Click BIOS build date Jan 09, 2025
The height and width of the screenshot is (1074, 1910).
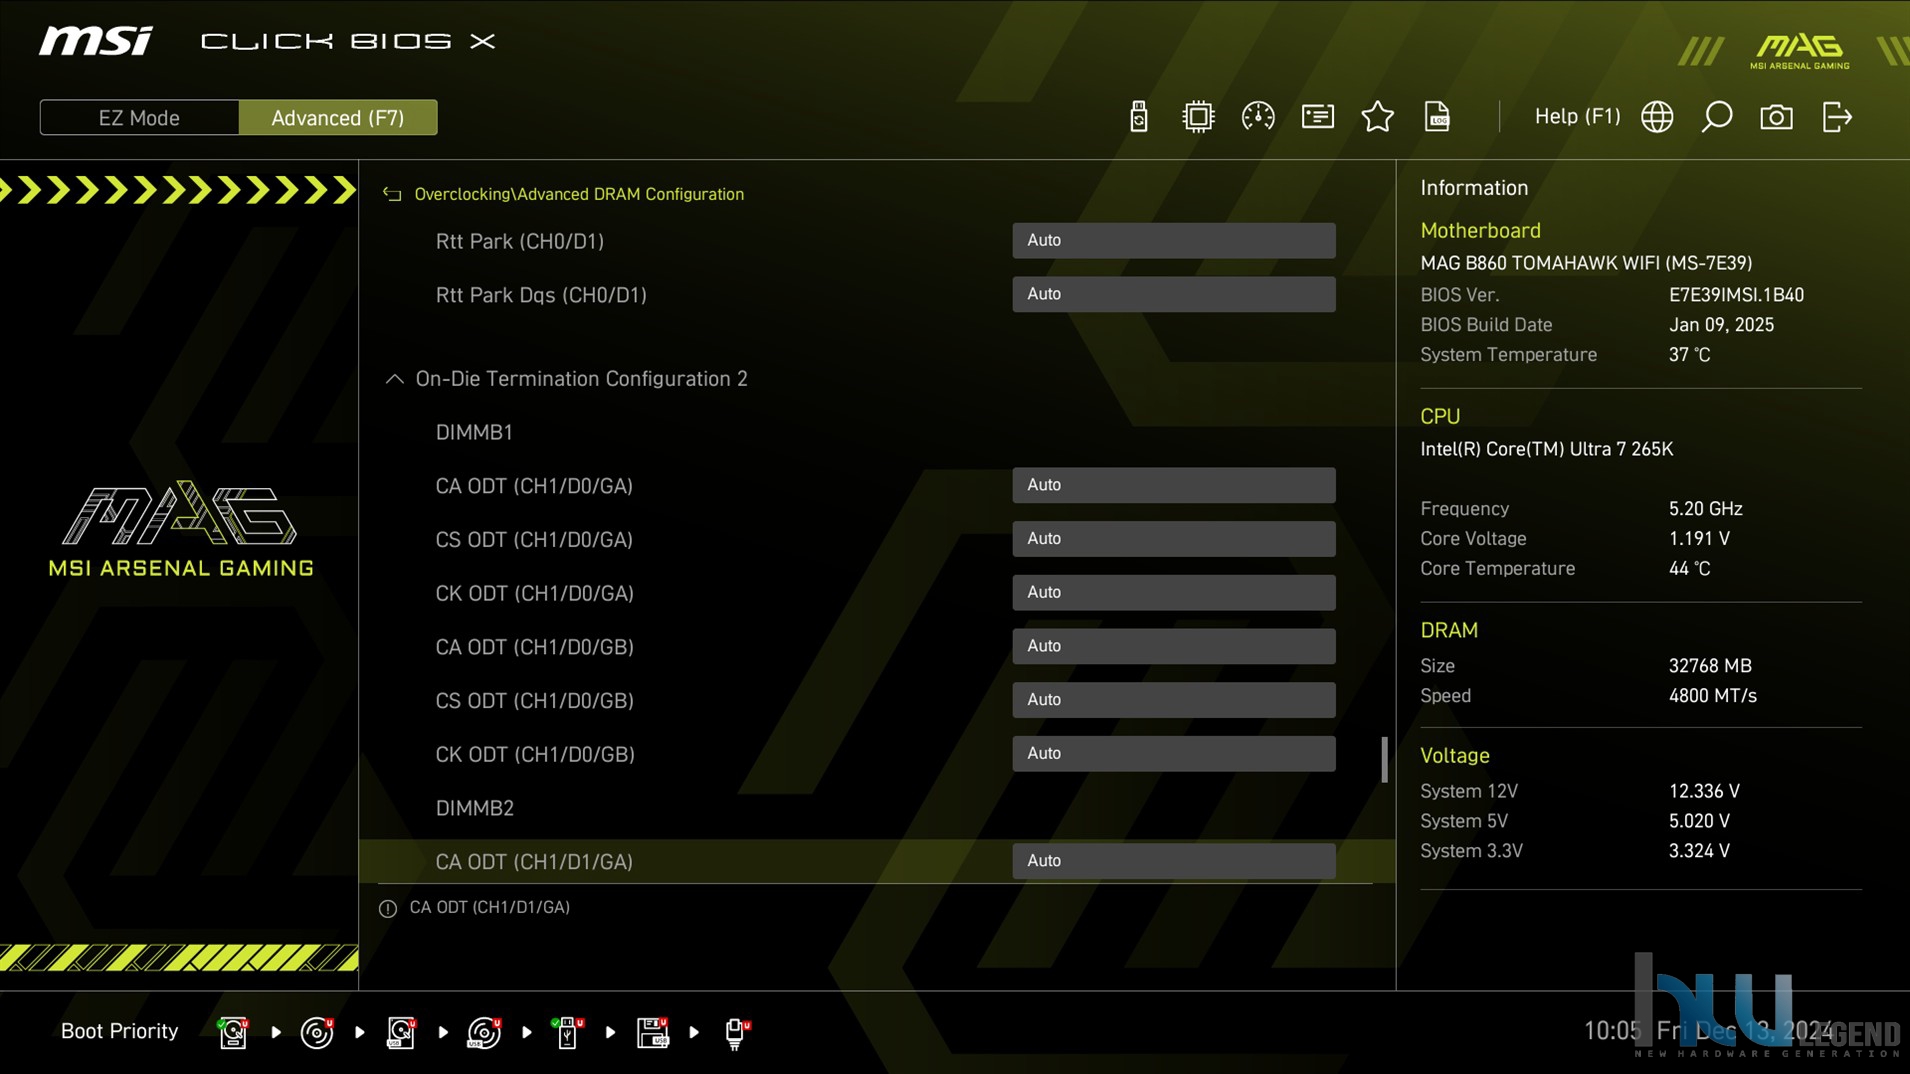1721,325
